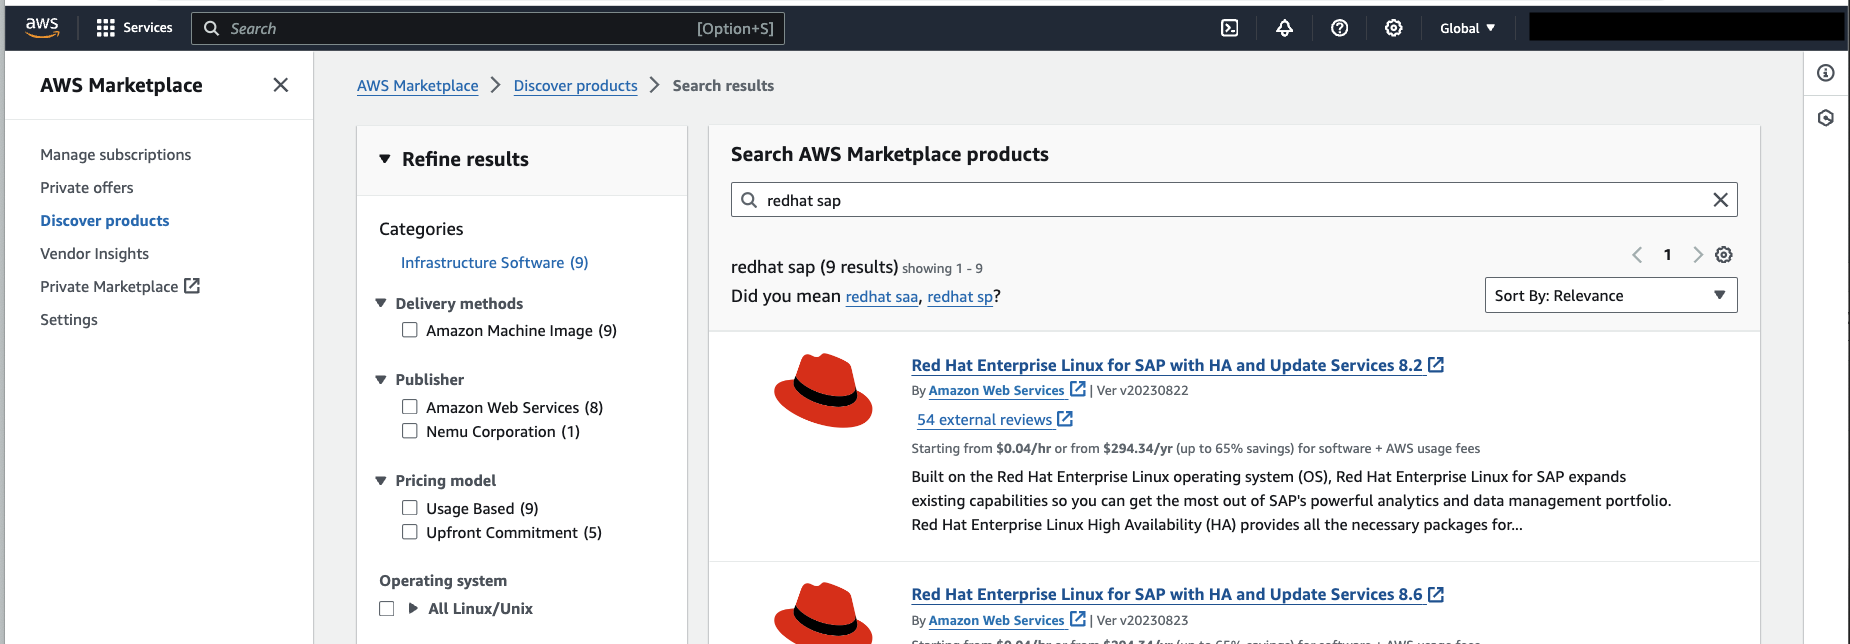Open Settings in sidebar
This screenshot has height=644, width=1850.
(69, 319)
